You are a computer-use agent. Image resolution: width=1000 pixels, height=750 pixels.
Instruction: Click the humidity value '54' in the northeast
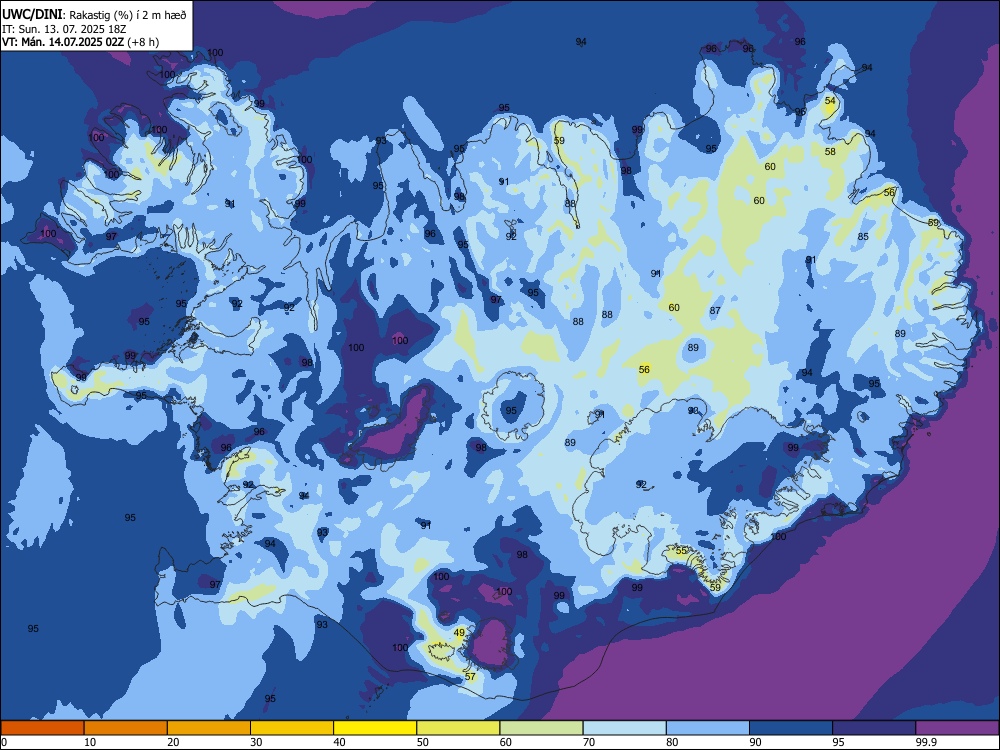(830, 101)
